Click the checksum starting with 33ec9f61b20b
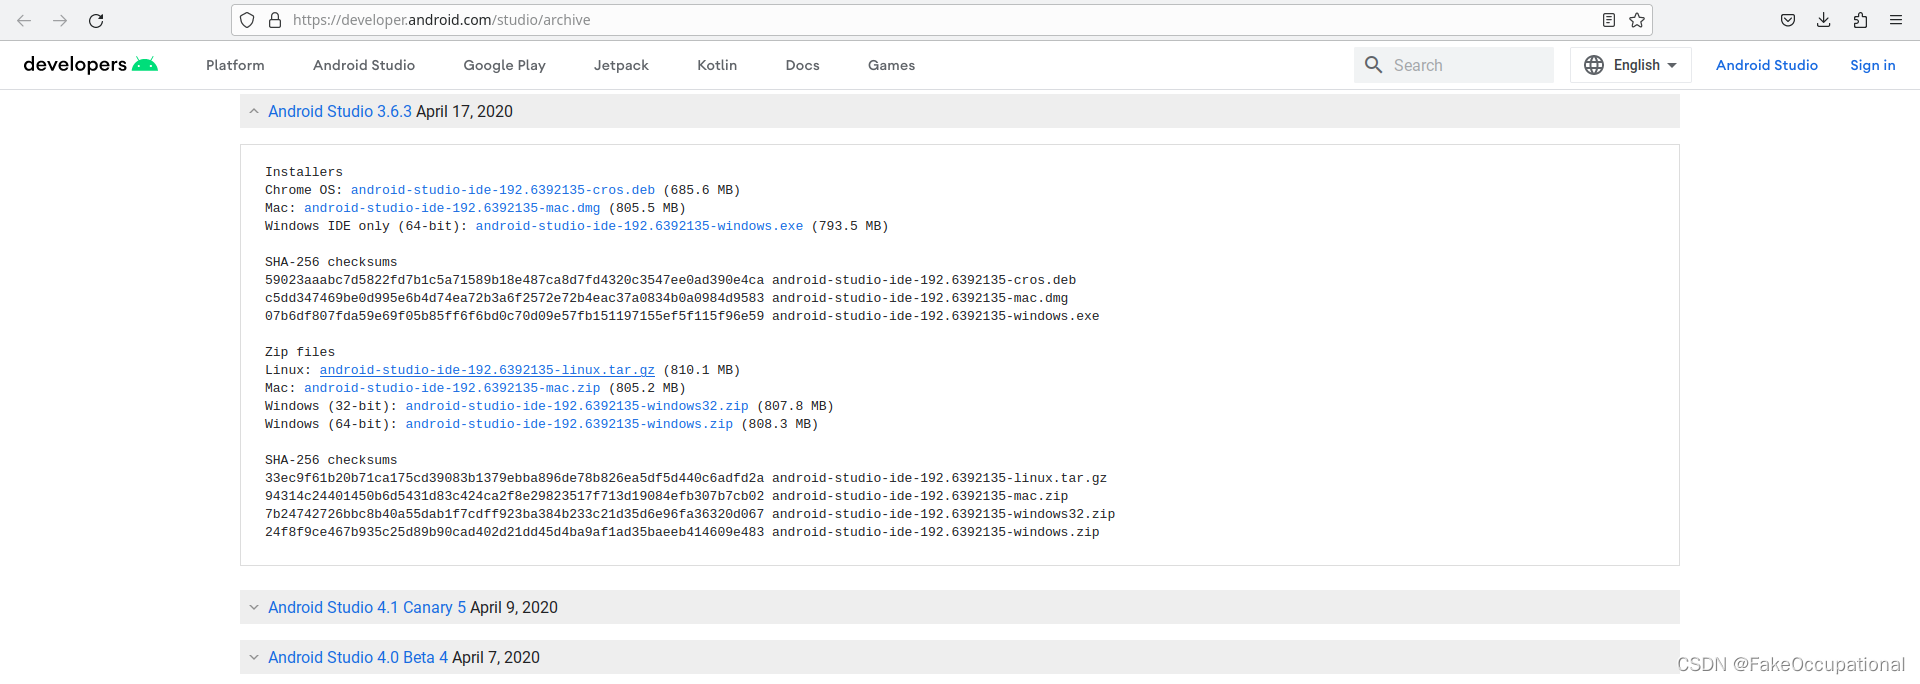The width and height of the screenshot is (1920, 684). point(514,478)
